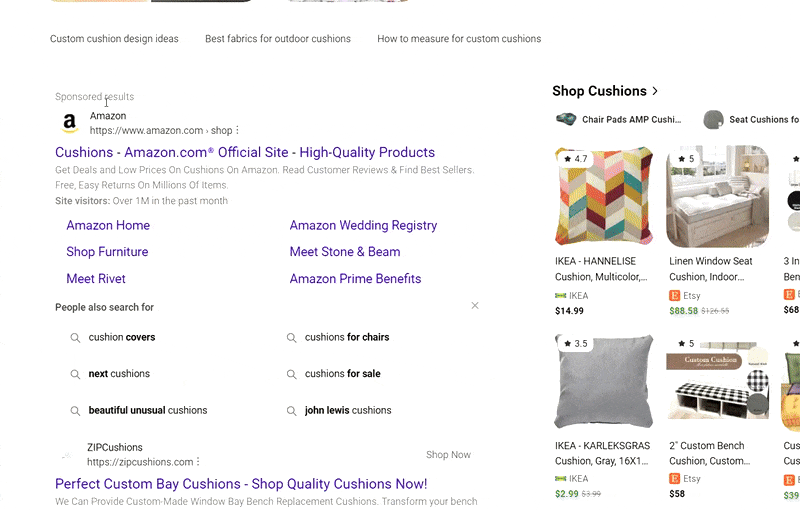Open the Amazon Wedding Registry sitelink
800x510 pixels.
(x=363, y=226)
